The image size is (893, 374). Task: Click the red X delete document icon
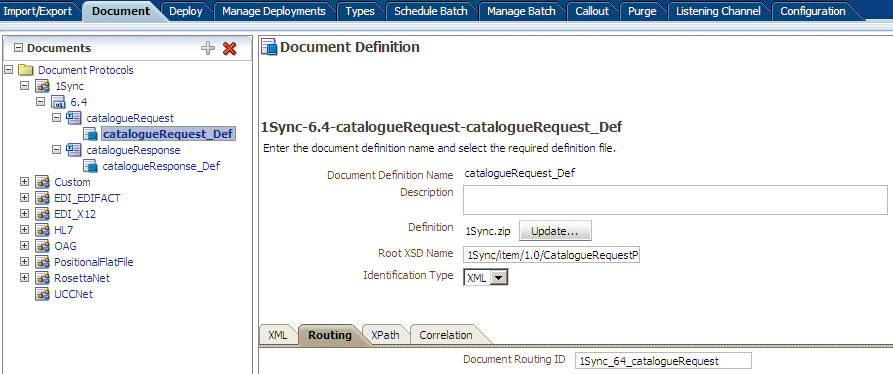230,48
